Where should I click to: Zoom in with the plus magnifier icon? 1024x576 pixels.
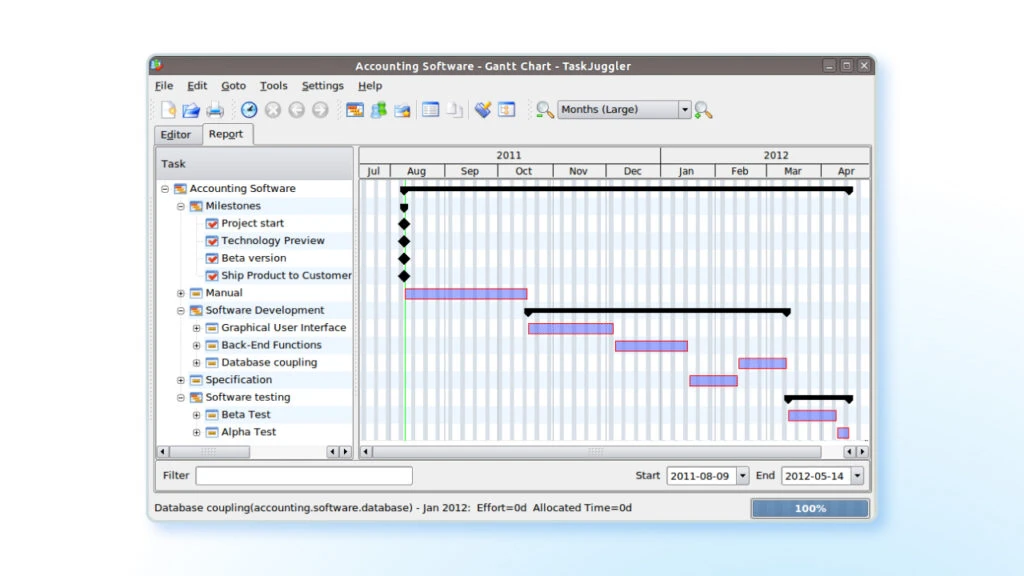pyautogui.click(x=703, y=110)
